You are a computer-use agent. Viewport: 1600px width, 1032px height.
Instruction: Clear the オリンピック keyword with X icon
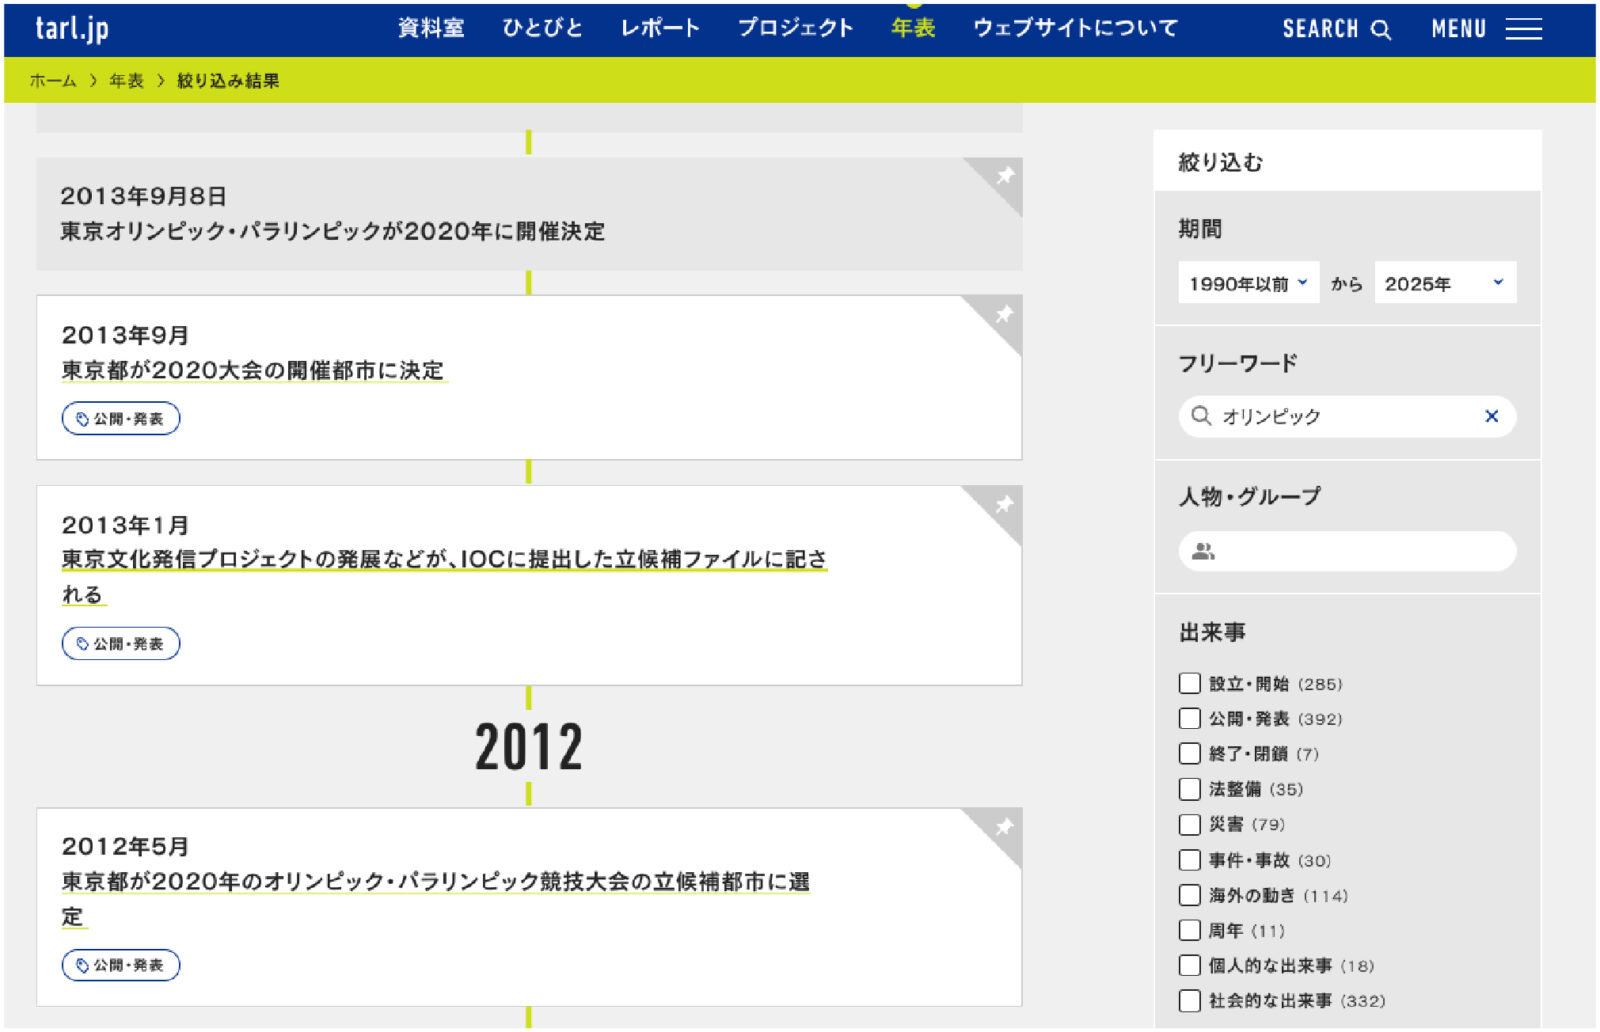click(1491, 416)
